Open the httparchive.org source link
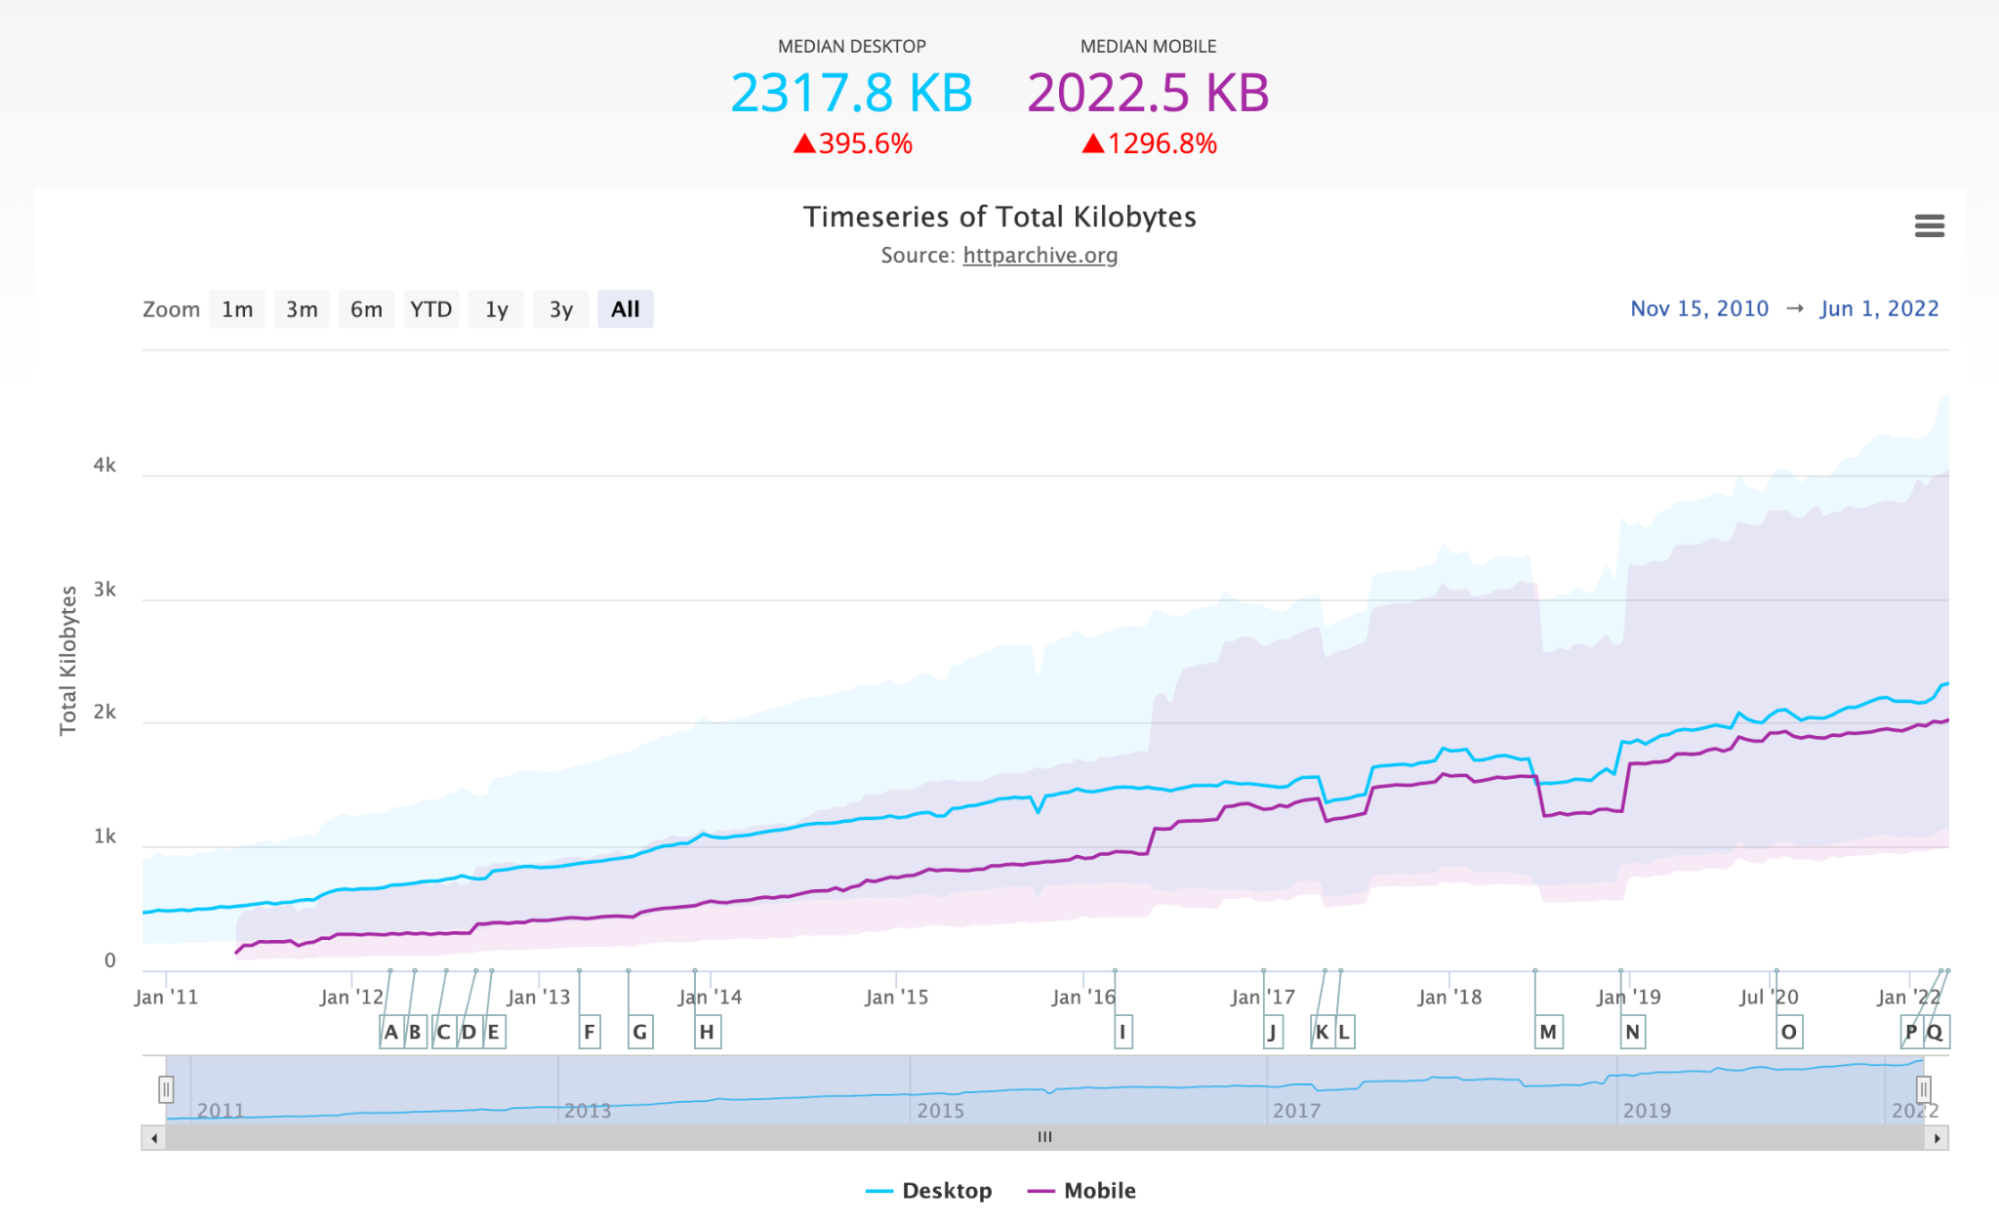1999x1221 pixels. 1040,255
